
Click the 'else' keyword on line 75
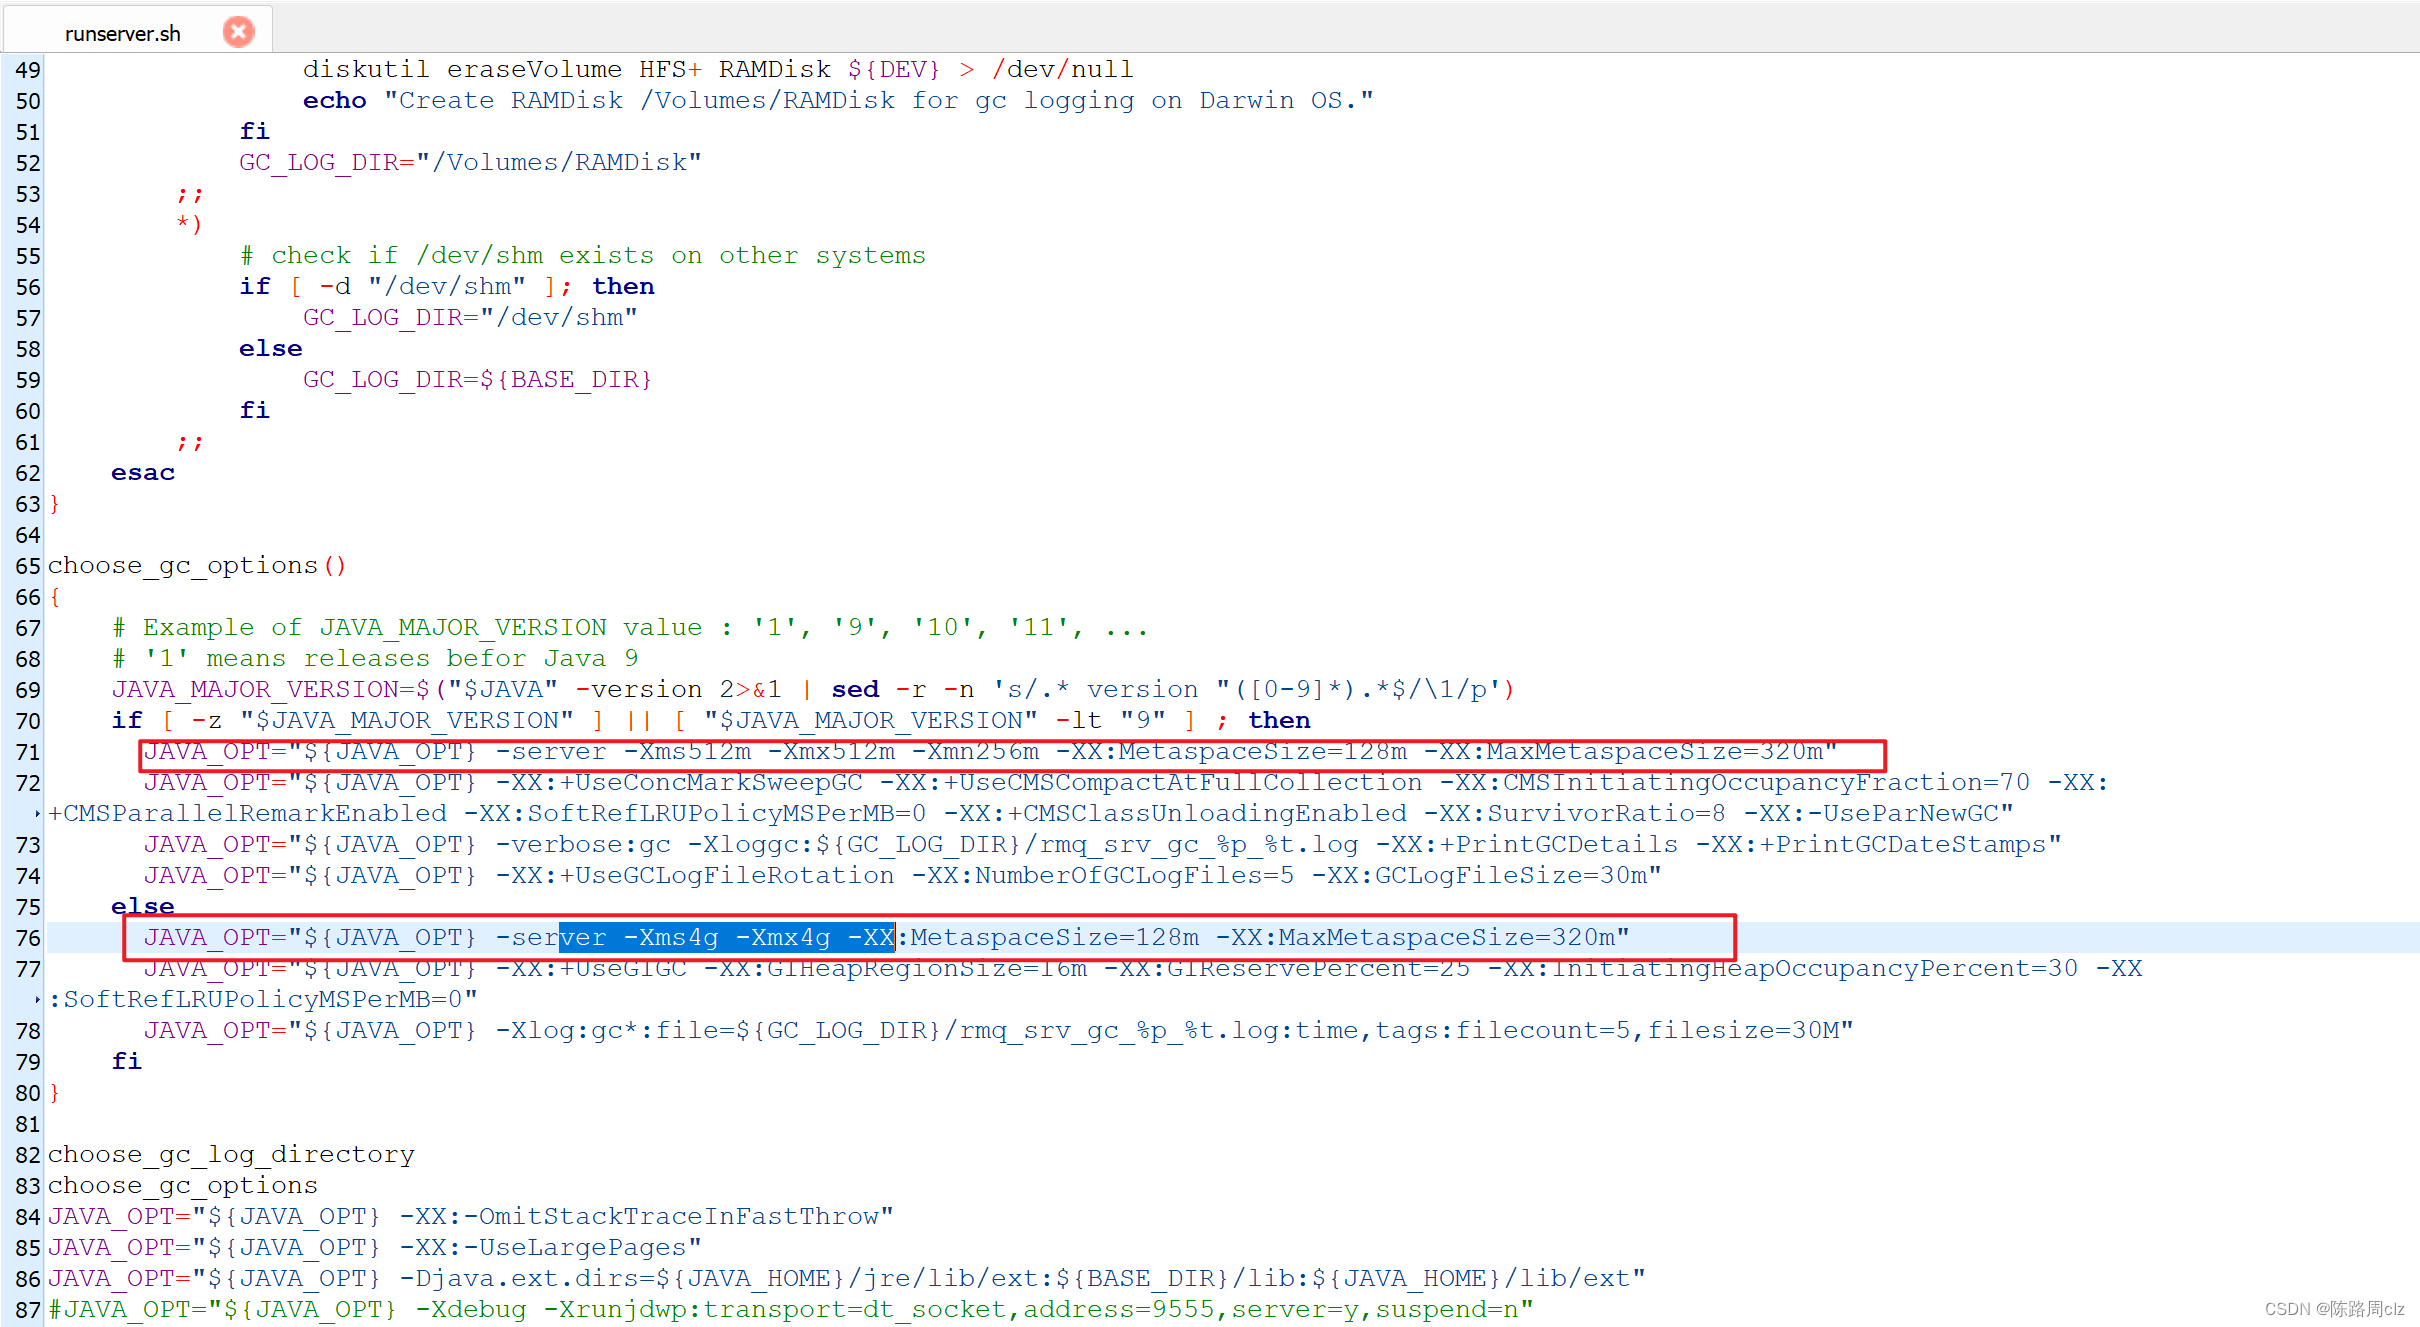pos(142,907)
